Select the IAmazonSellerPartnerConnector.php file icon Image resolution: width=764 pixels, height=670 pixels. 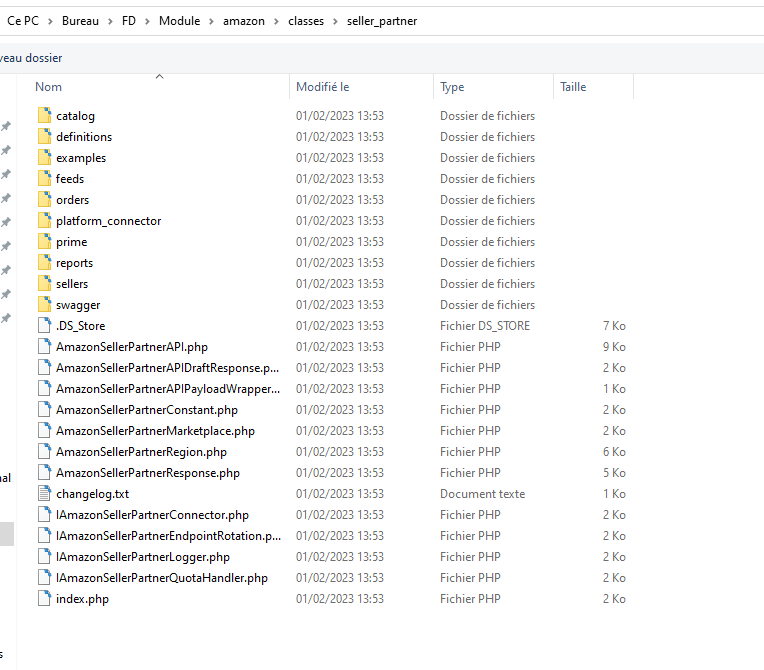(x=44, y=514)
